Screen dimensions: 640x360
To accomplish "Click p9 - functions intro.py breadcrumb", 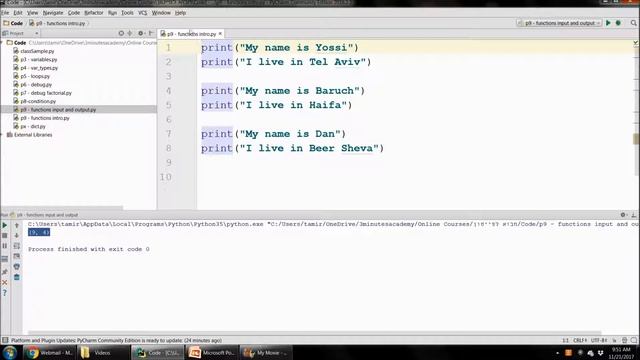I will (x=57, y=23).
